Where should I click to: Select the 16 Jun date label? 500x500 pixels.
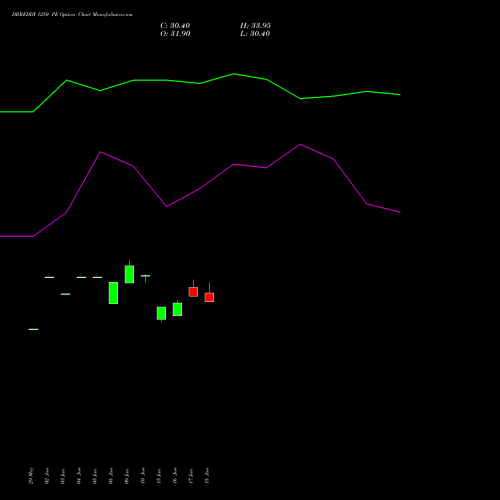(175, 476)
